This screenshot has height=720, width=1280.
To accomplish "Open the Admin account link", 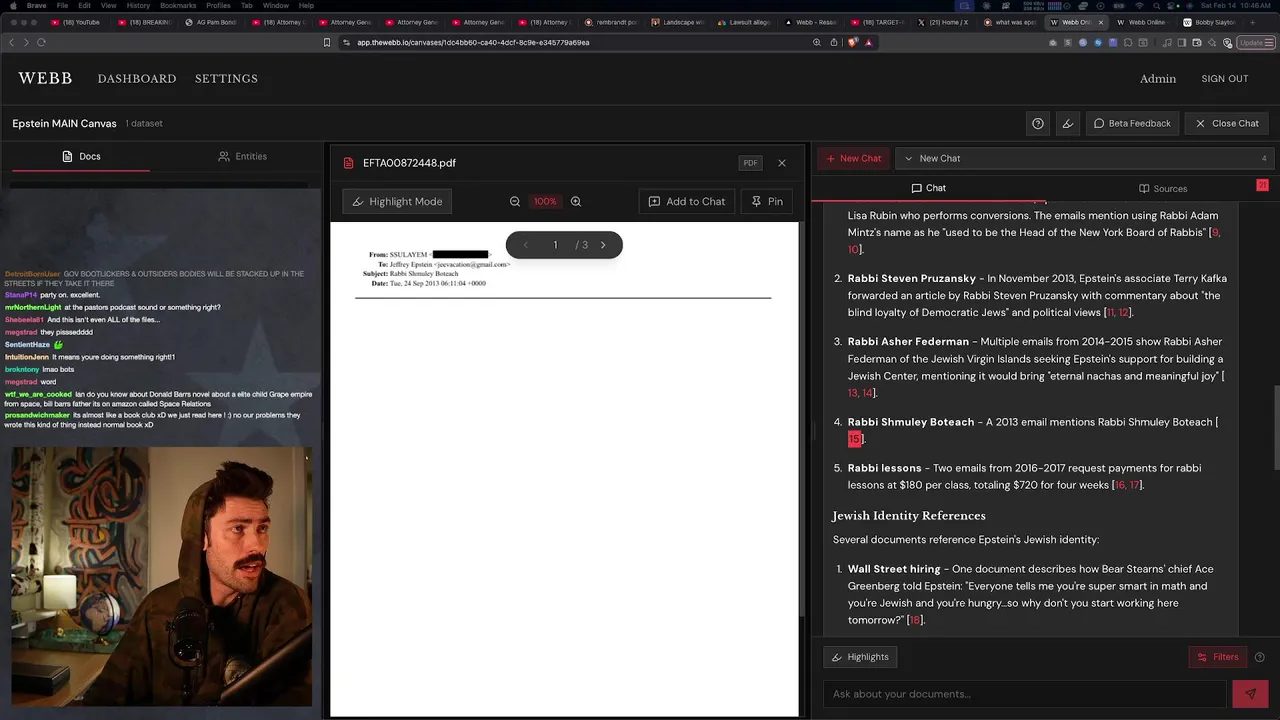I will [x=1158, y=79].
